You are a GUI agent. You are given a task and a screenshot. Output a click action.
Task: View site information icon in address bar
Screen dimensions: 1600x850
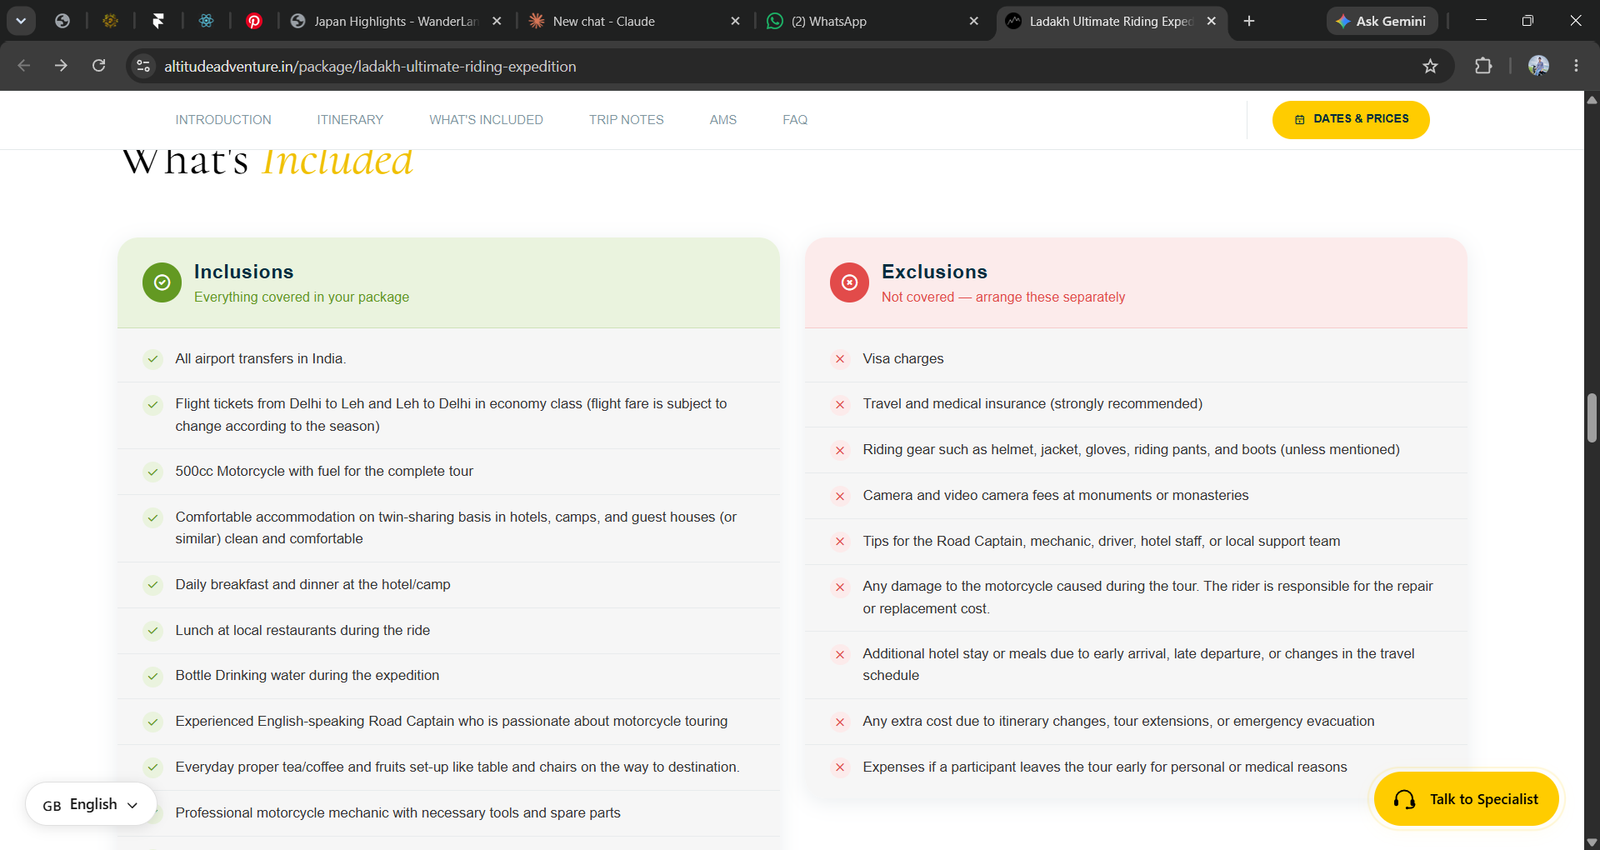point(143,66)
